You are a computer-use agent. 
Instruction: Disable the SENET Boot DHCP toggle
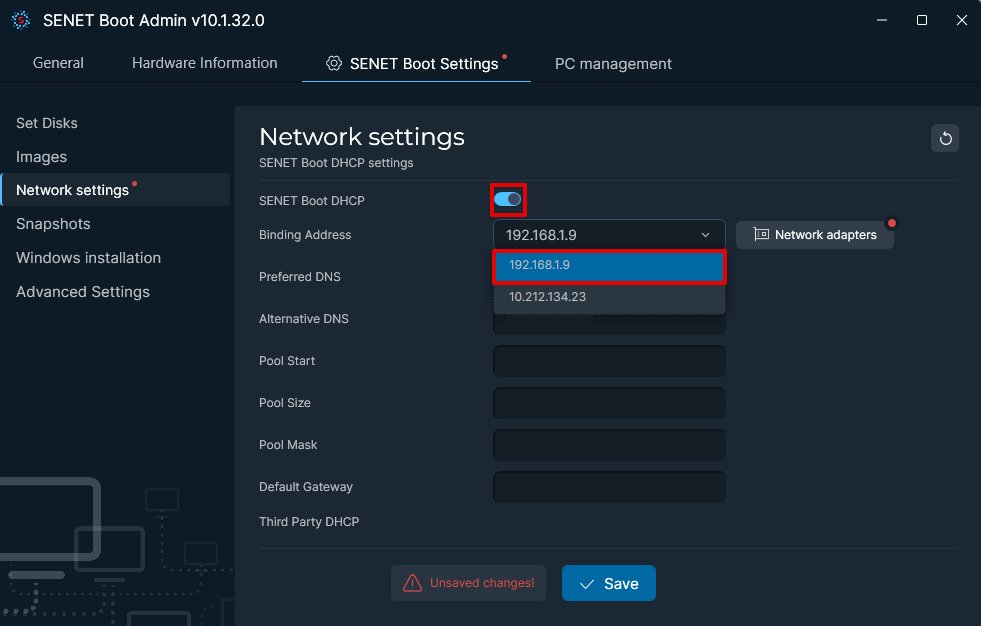pyautogui.click(x=508, y=200)
